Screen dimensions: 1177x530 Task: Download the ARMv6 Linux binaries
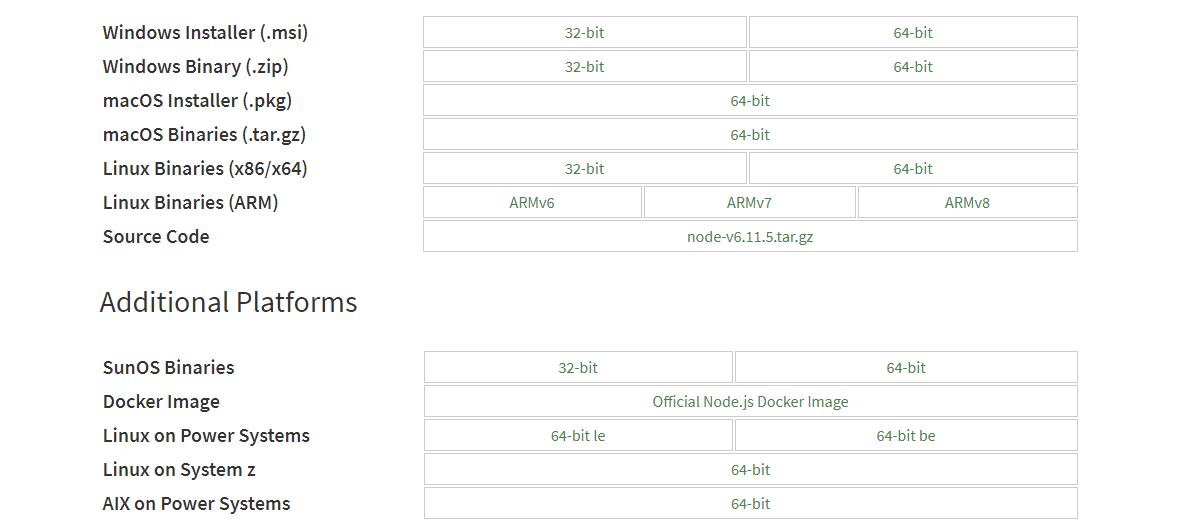[532, 203]
